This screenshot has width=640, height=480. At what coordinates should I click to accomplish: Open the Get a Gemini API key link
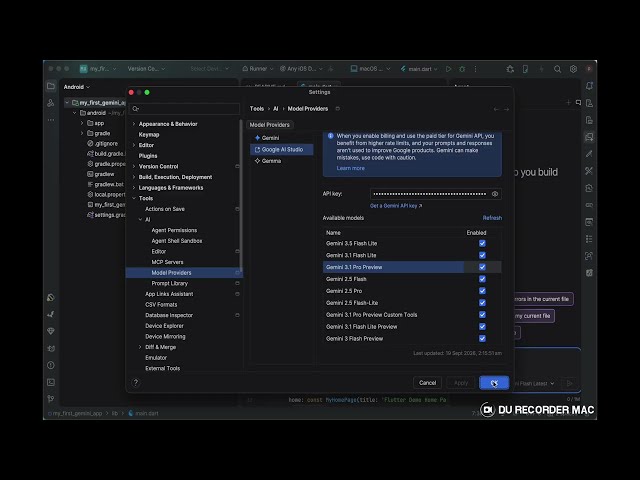coord(396,206)
